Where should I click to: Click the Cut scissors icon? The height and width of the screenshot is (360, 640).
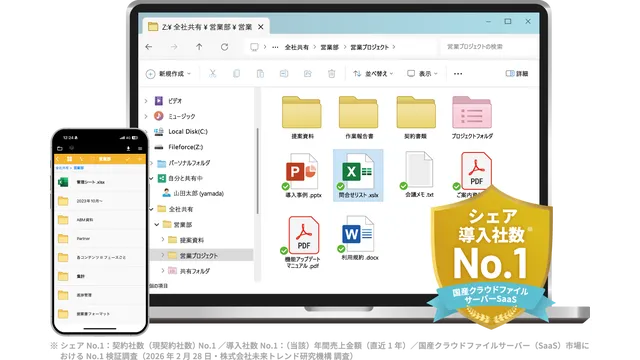tap(212, 73)
